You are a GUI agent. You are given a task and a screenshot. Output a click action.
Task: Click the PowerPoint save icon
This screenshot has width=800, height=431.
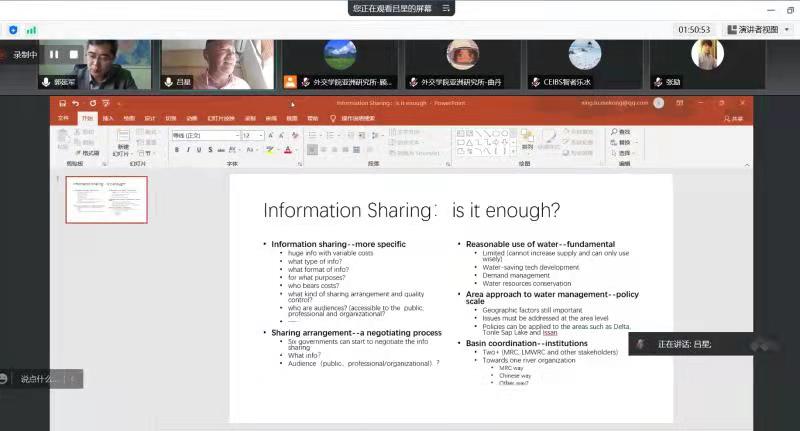(x=62, y=103)
